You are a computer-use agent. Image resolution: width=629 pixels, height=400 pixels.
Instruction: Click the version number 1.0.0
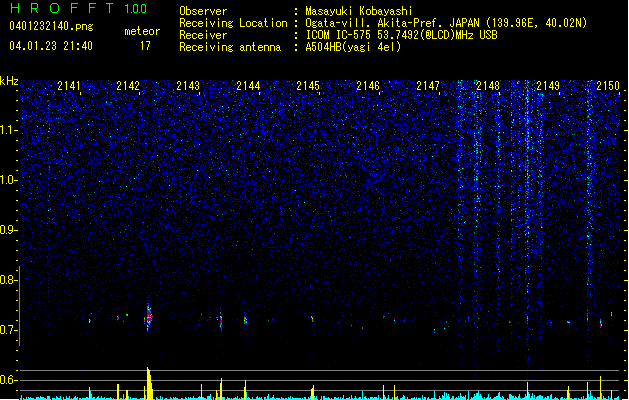tap(136, 9)
